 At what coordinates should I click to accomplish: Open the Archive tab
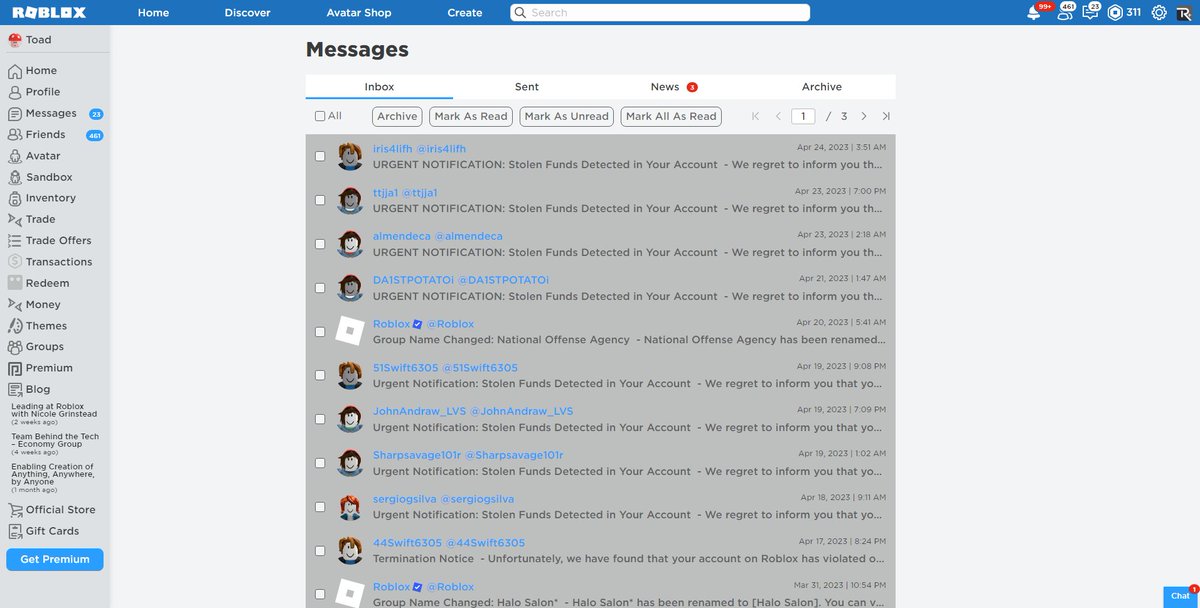pyautogui.click(x=822, y=87)
